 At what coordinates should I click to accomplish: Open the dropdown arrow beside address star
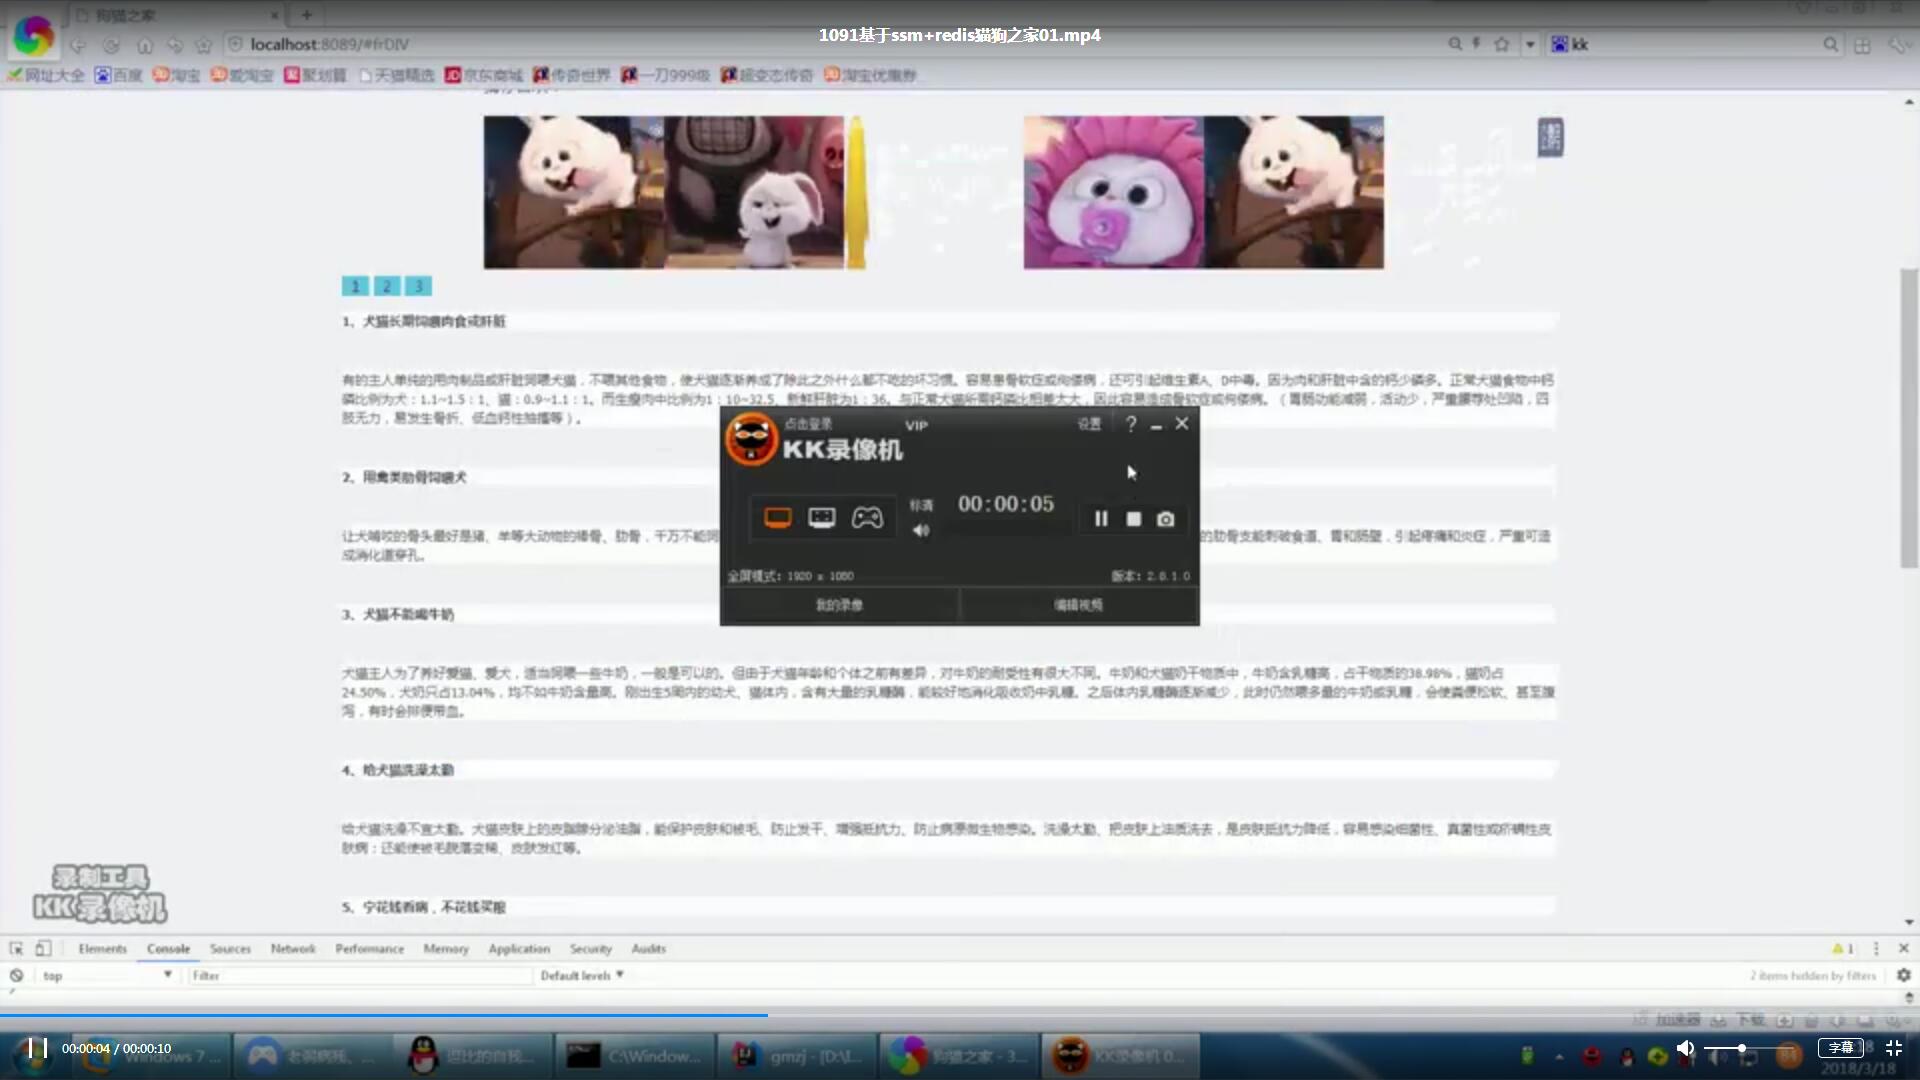[1530, 44]
